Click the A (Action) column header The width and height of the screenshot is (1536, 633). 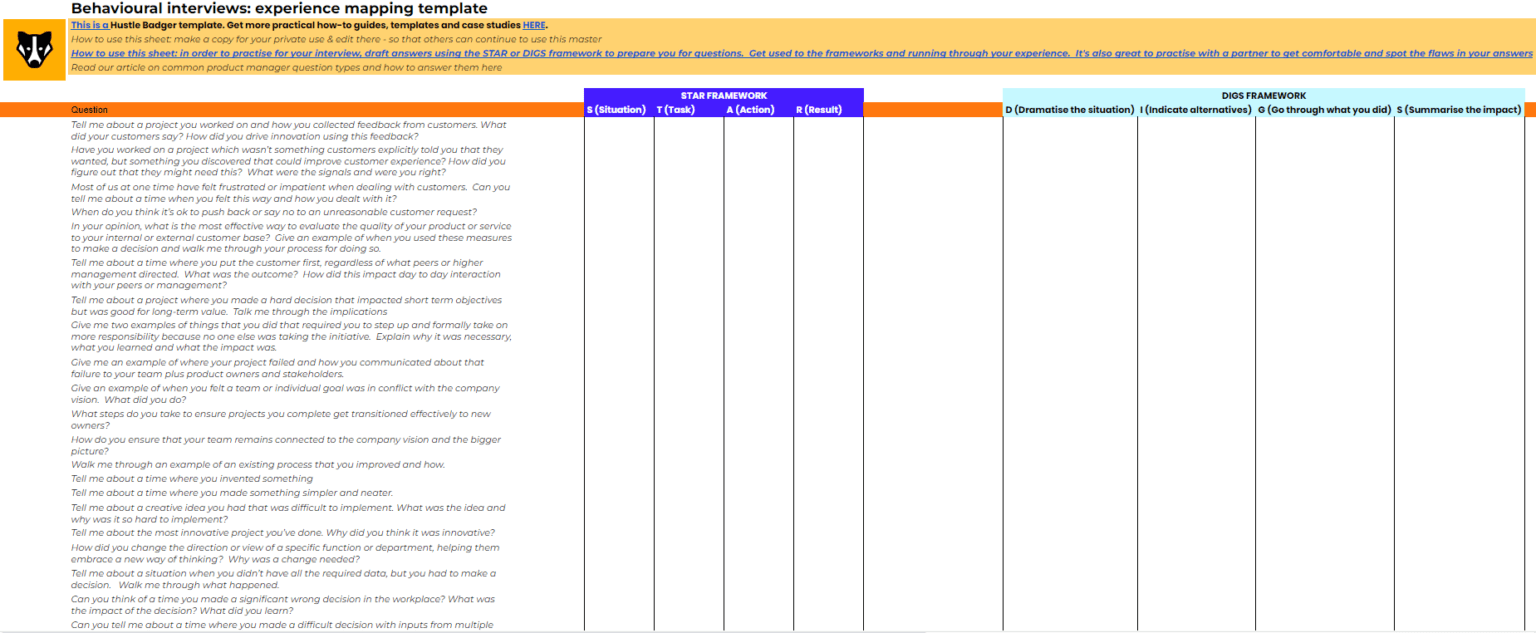(758, 110)
